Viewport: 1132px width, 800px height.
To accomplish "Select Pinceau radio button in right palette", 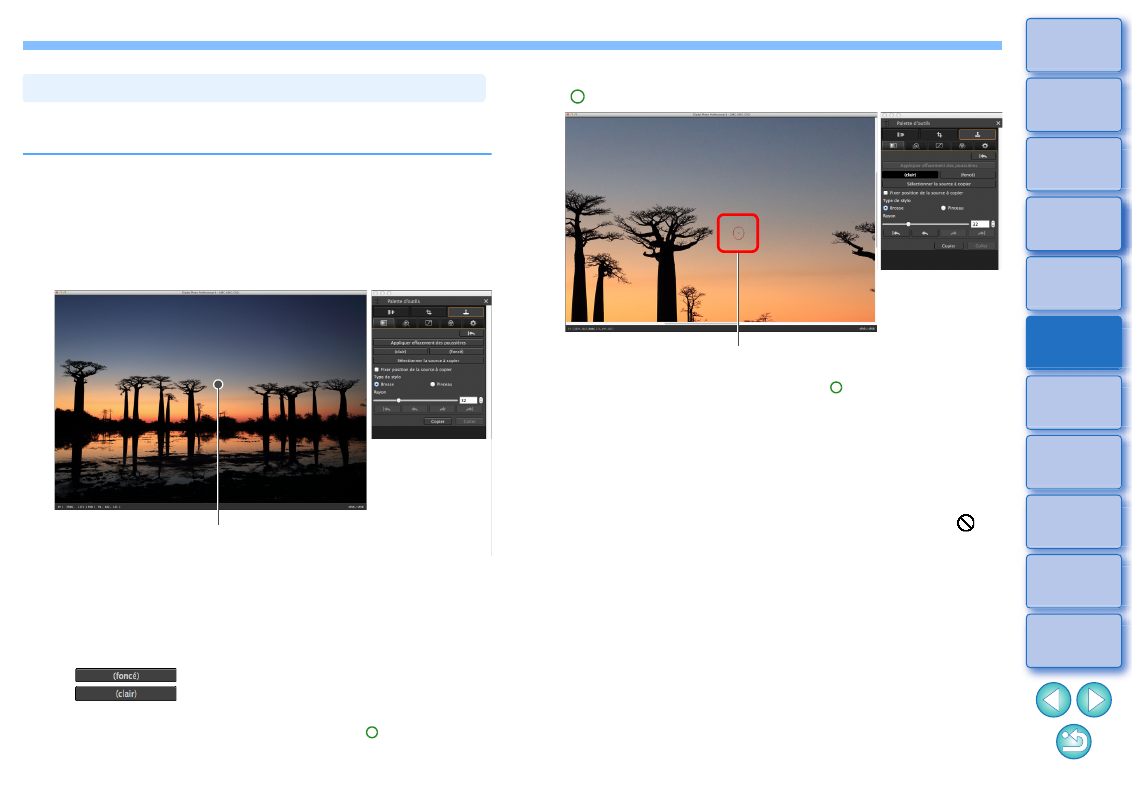I will click(x=944, y=208).
